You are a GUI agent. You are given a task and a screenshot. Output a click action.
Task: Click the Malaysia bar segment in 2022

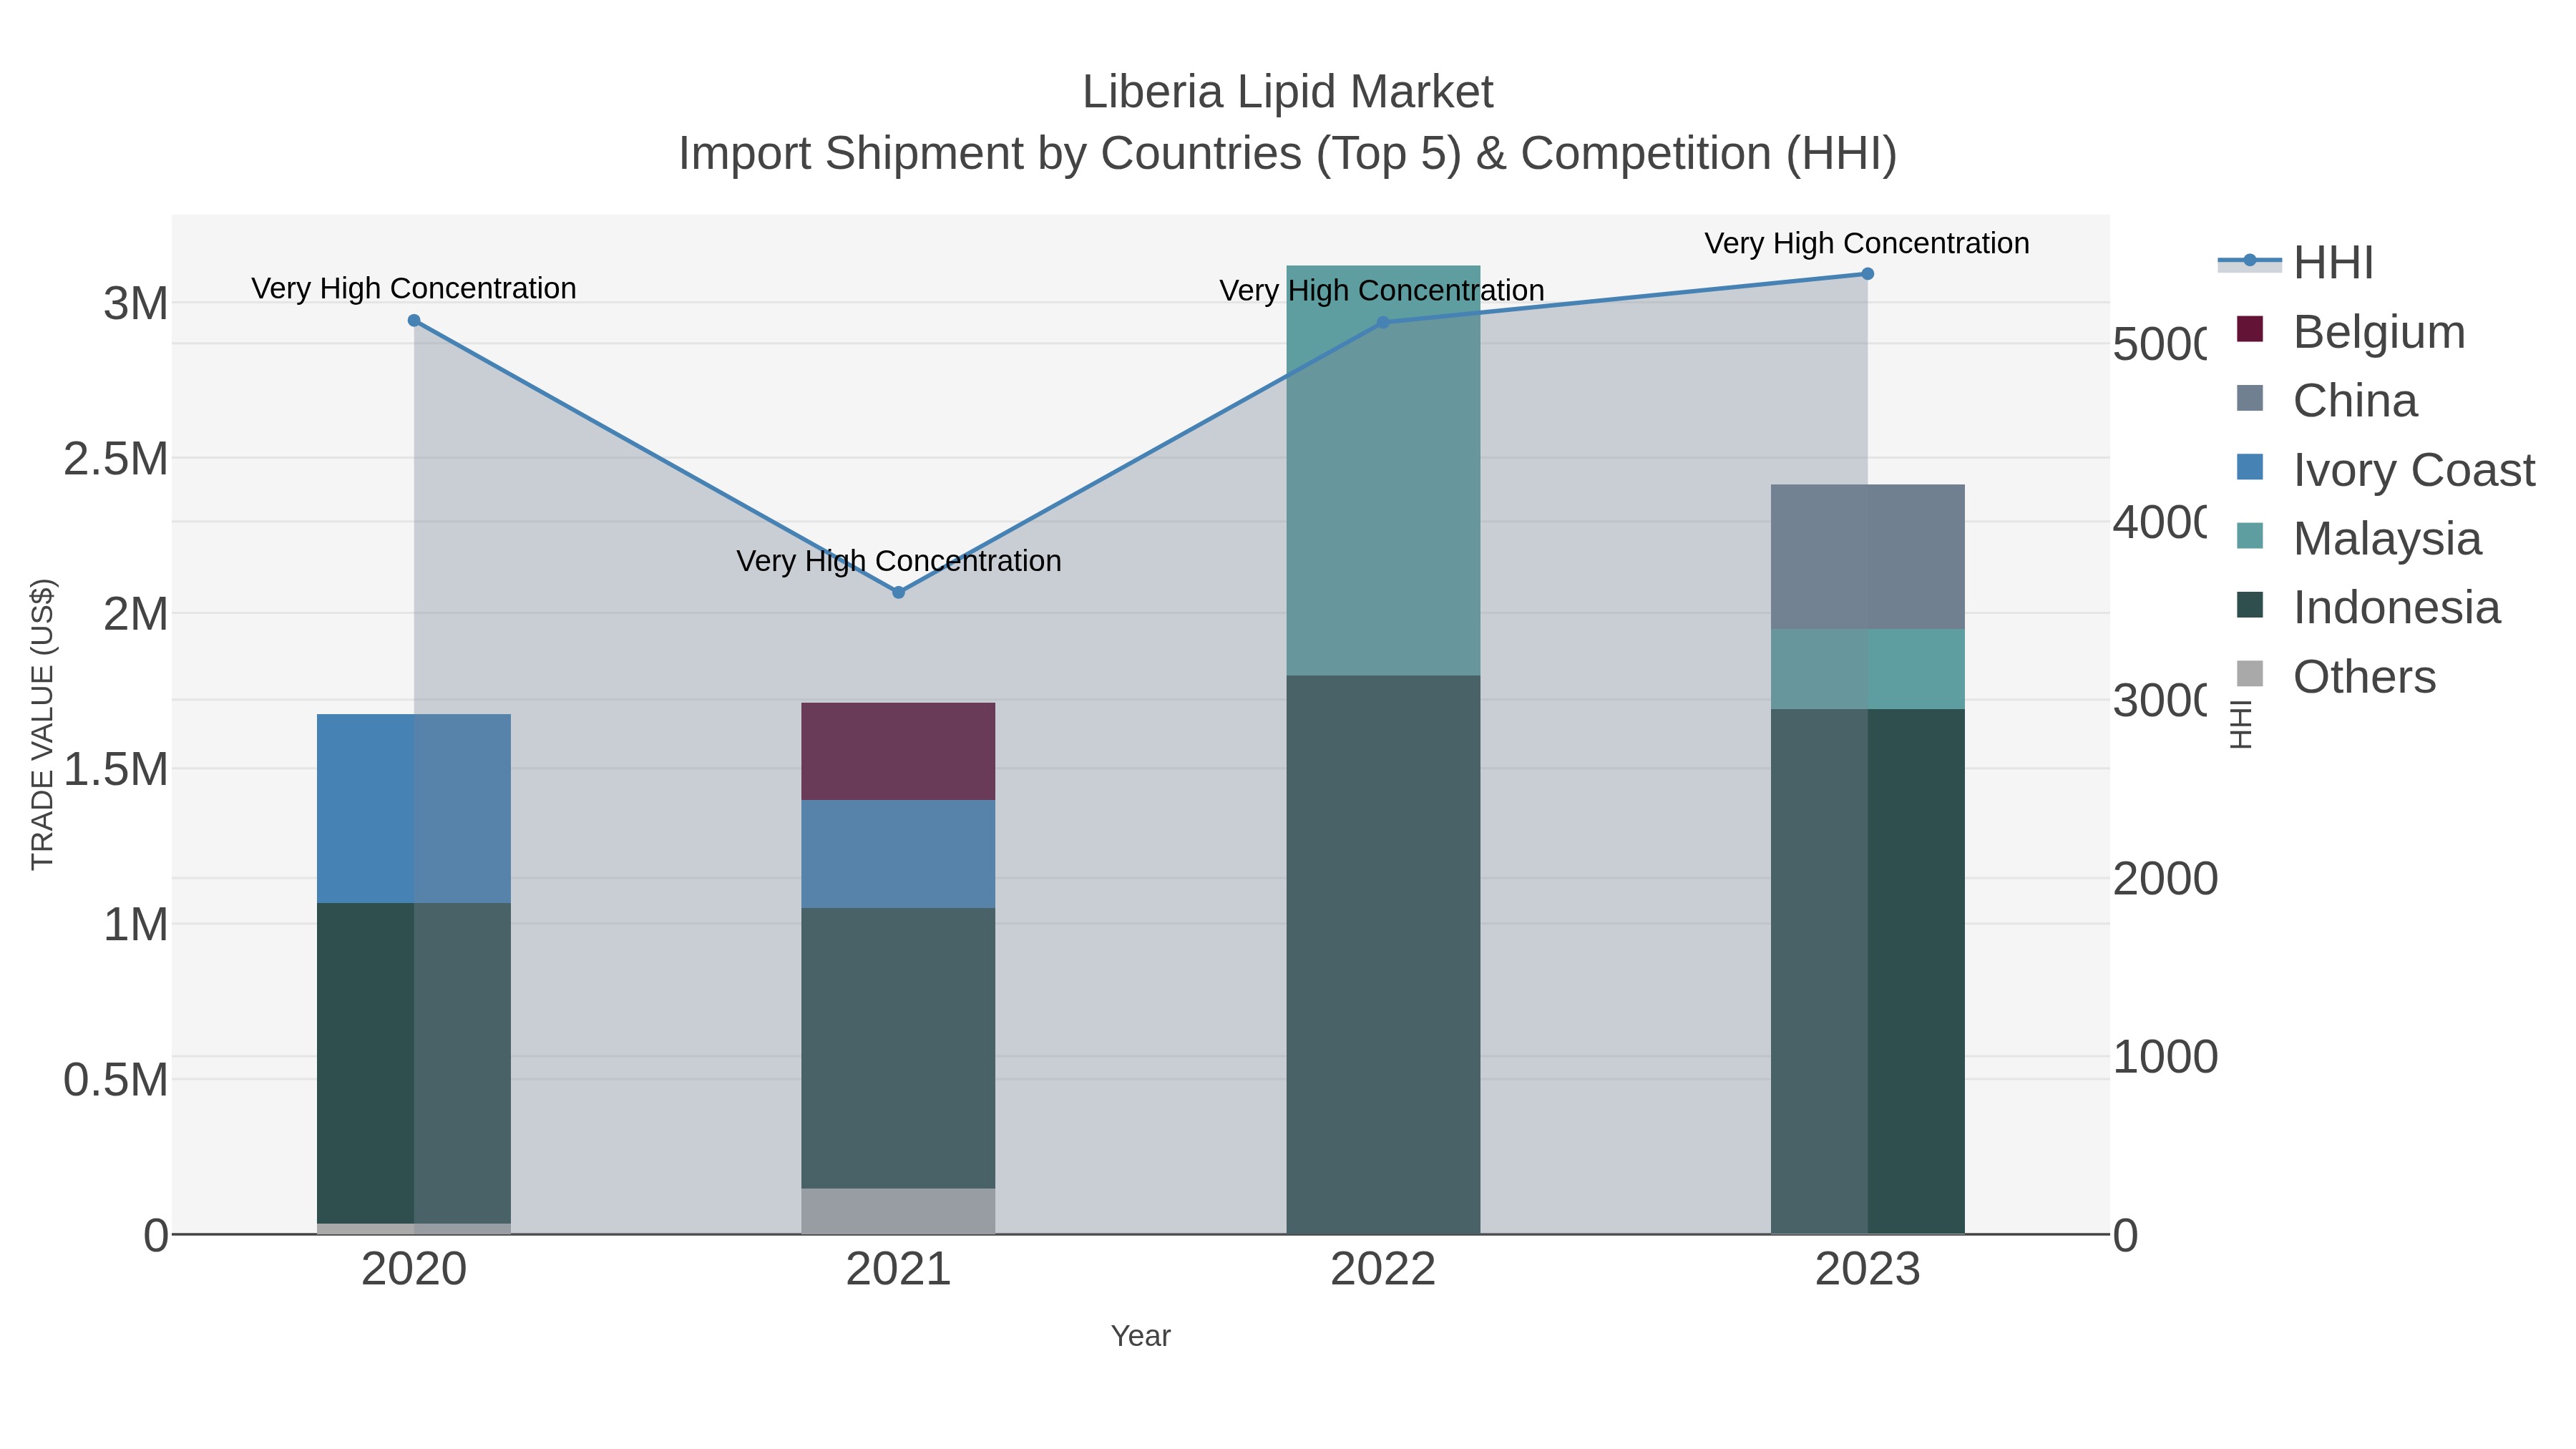[x=1383, y=471]
